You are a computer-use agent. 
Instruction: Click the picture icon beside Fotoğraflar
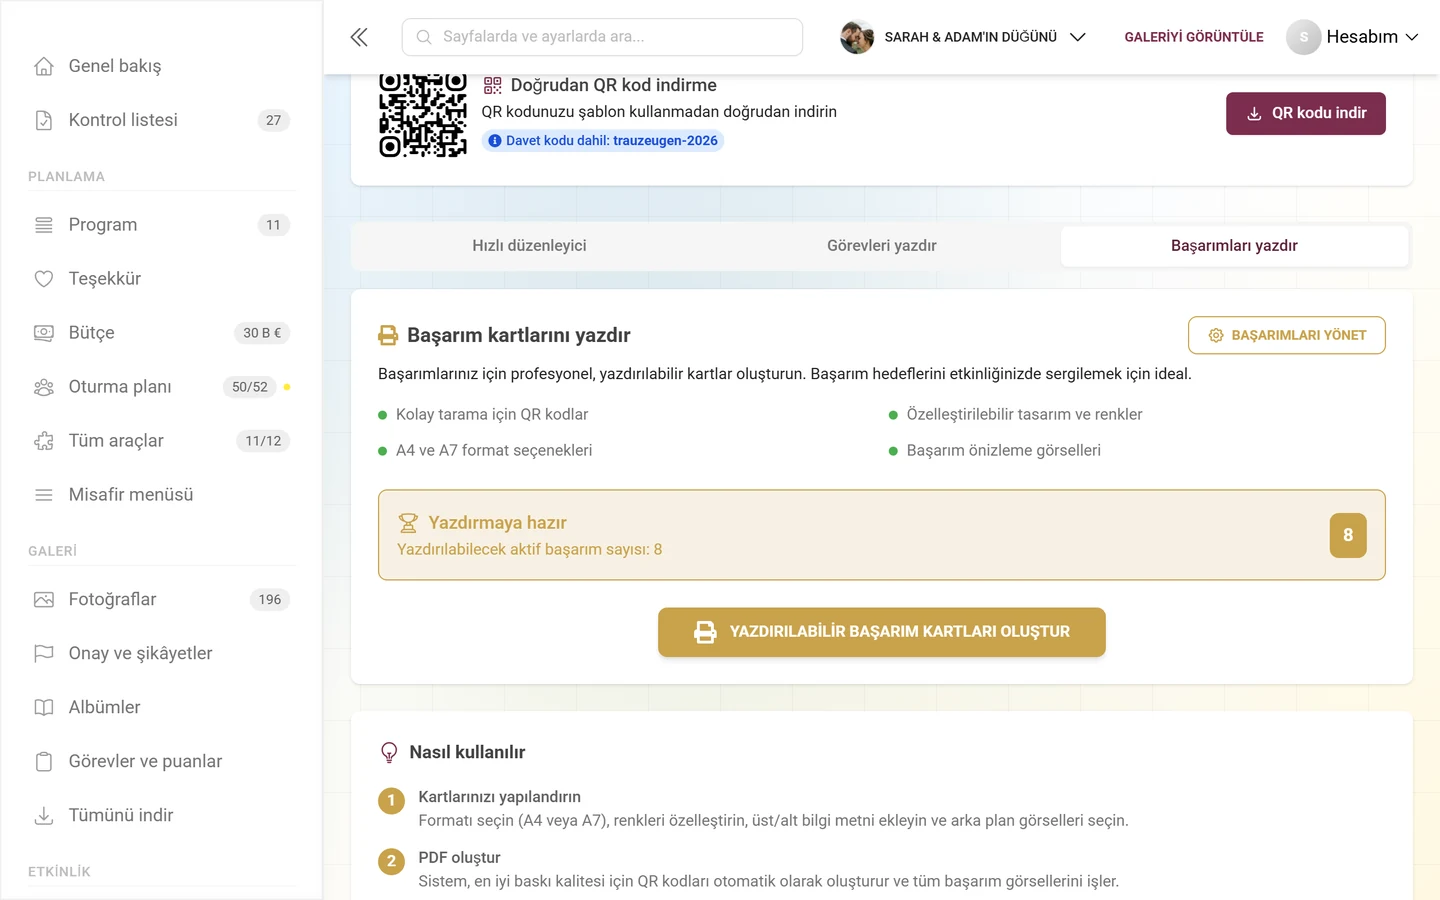point(44,600)
